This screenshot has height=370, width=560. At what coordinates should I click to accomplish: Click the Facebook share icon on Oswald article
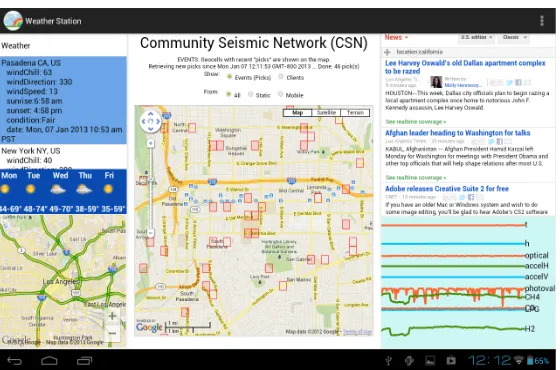[x=519, y=82]
